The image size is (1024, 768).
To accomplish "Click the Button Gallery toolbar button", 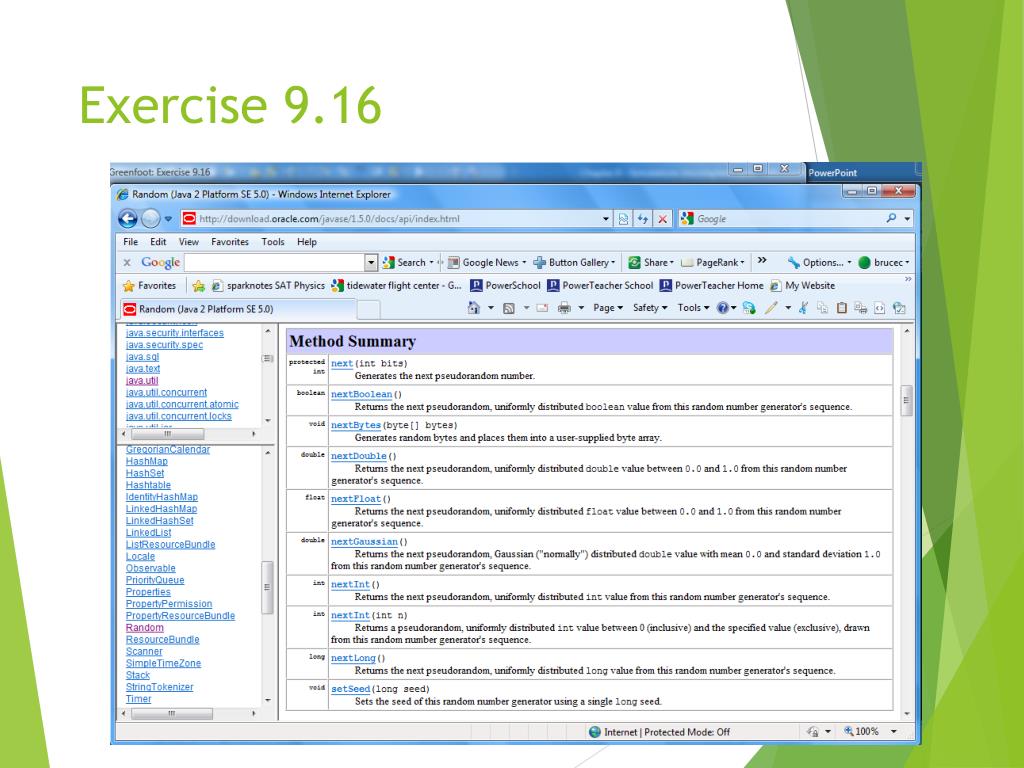I will (575, 263).
